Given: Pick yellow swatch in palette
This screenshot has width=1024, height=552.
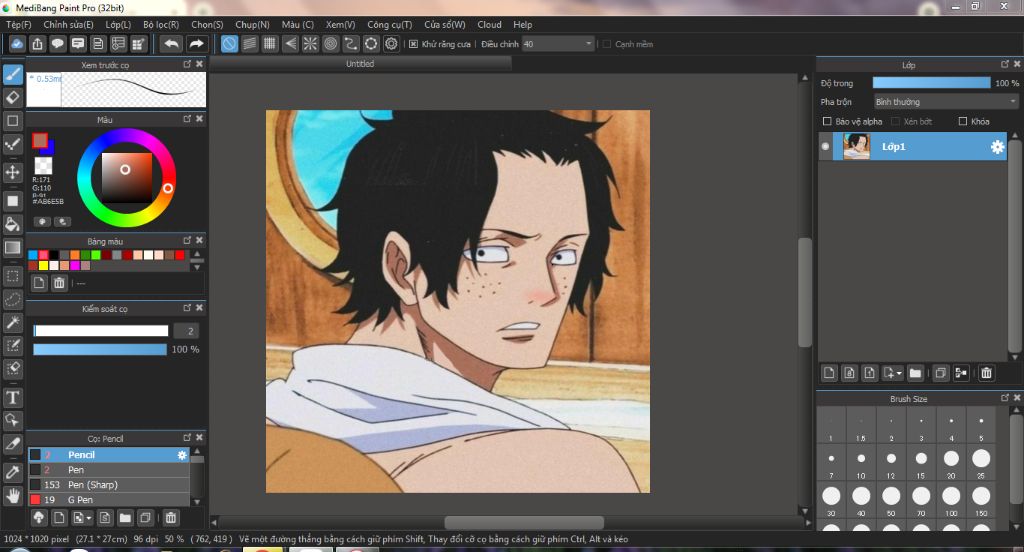Looking at the screenshot, I should (x=43, y=266).
